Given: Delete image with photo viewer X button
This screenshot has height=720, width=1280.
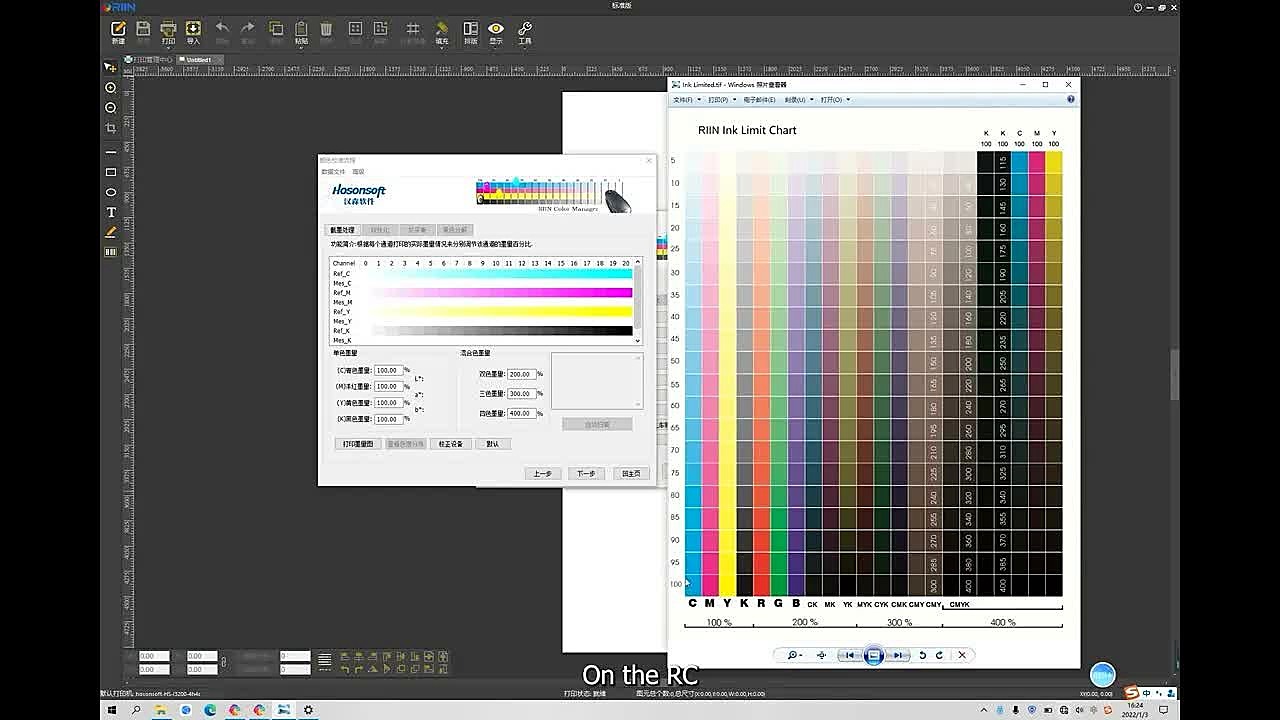Looking at the screenshot, I should point(962,655).
